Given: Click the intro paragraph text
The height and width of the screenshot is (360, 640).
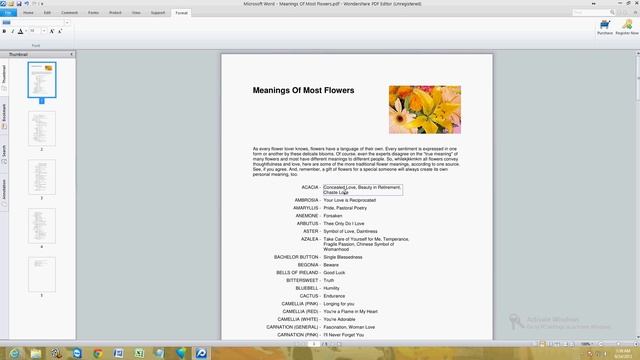Looking at the screenshot, I should point(356,162).
